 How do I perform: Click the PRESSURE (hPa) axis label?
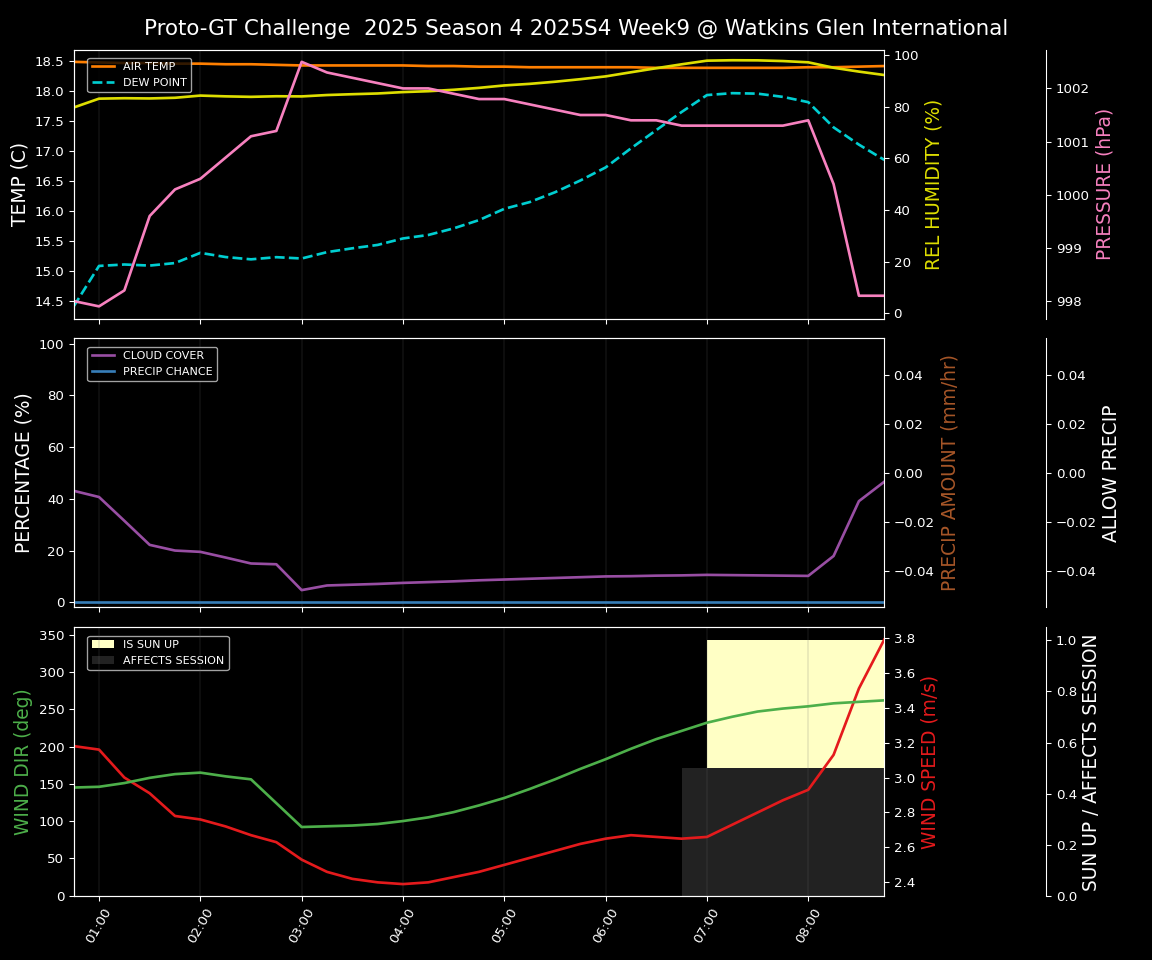point(1104,184)
